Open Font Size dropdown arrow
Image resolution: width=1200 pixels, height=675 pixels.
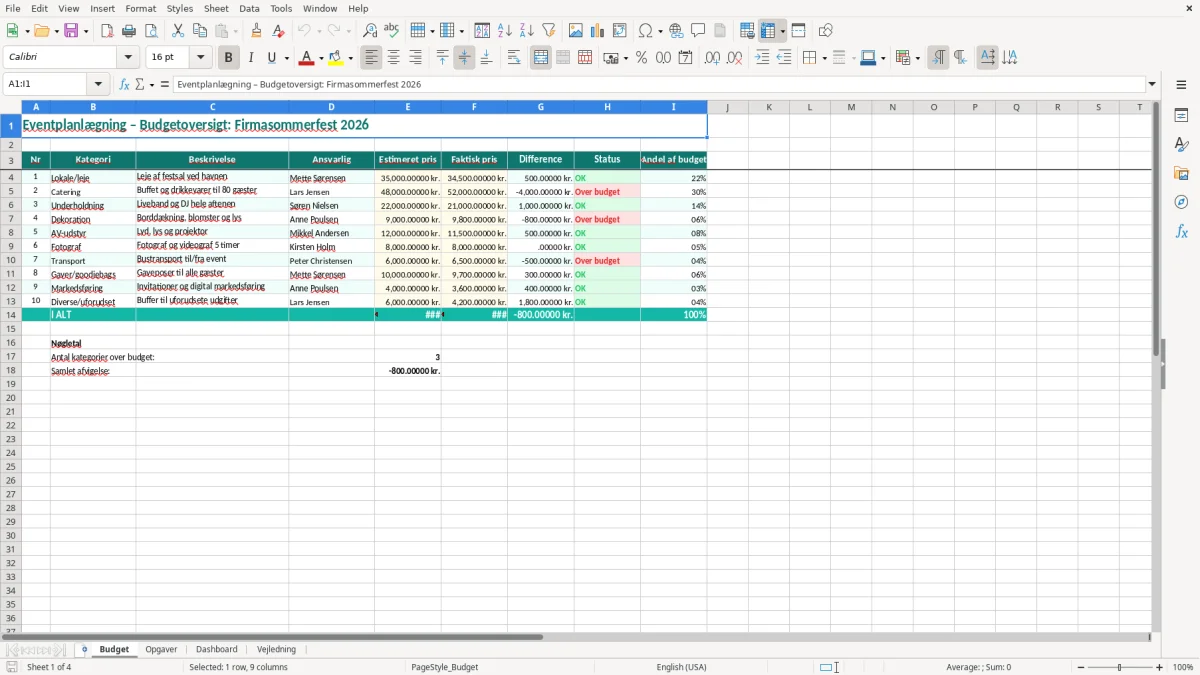(200, 58)
